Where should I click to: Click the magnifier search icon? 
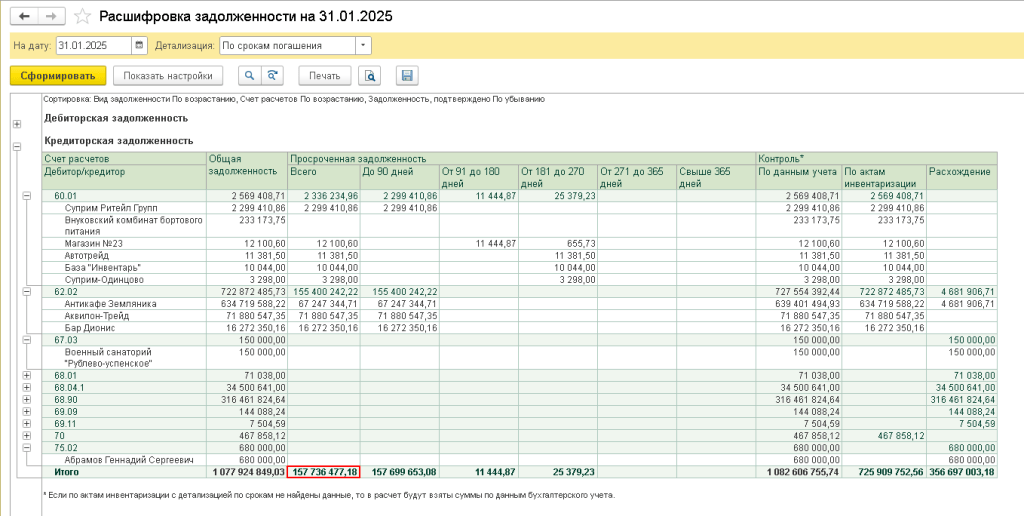tap(249, 75)
